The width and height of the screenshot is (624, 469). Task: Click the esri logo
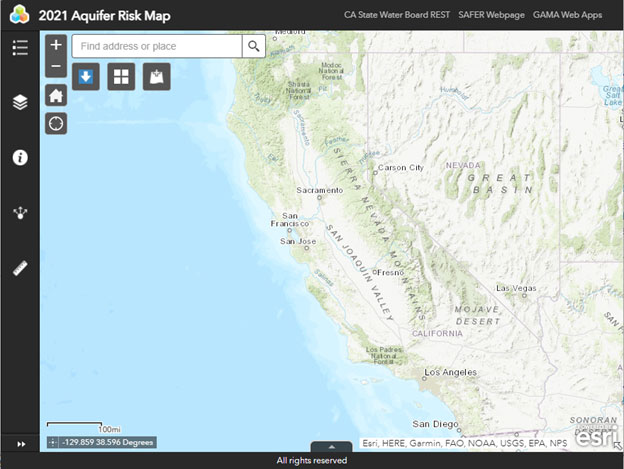pyautogui.click(x=596, y=436)
